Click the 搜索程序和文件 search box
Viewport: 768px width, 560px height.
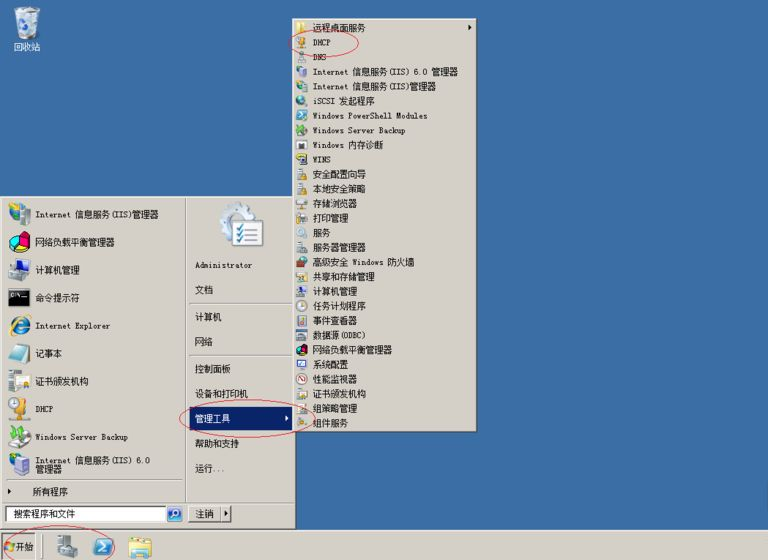(x=84, y=514)
